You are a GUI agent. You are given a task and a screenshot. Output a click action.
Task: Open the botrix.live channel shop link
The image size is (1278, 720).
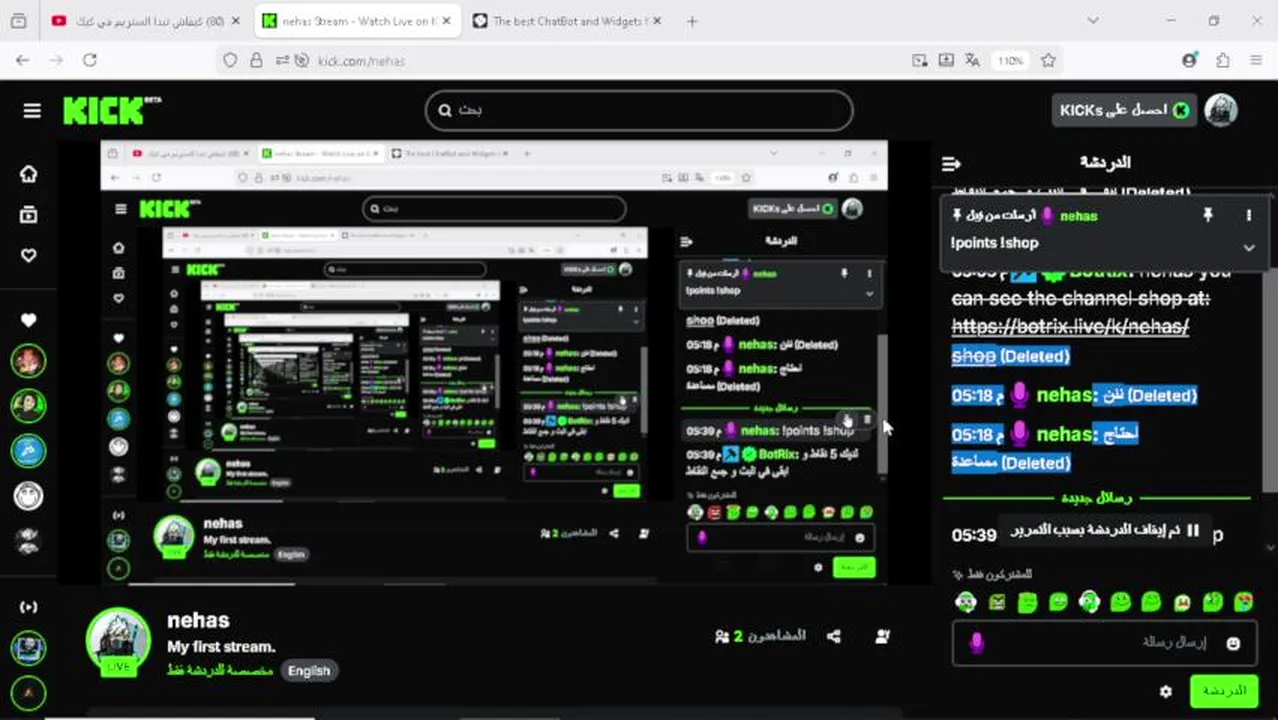pos(1070,327)
